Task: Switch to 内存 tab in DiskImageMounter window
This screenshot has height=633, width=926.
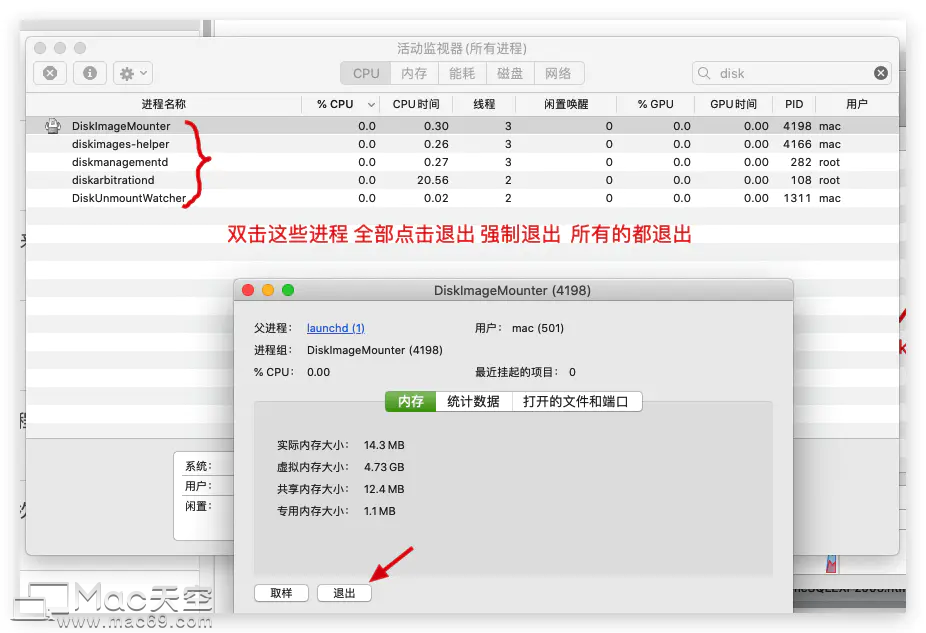Action: (410, 402)
